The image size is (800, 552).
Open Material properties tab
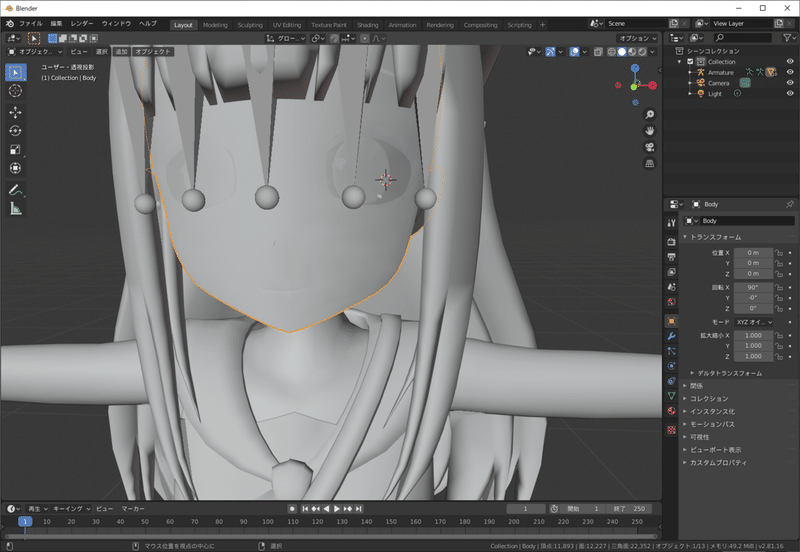tap(671, 411)
